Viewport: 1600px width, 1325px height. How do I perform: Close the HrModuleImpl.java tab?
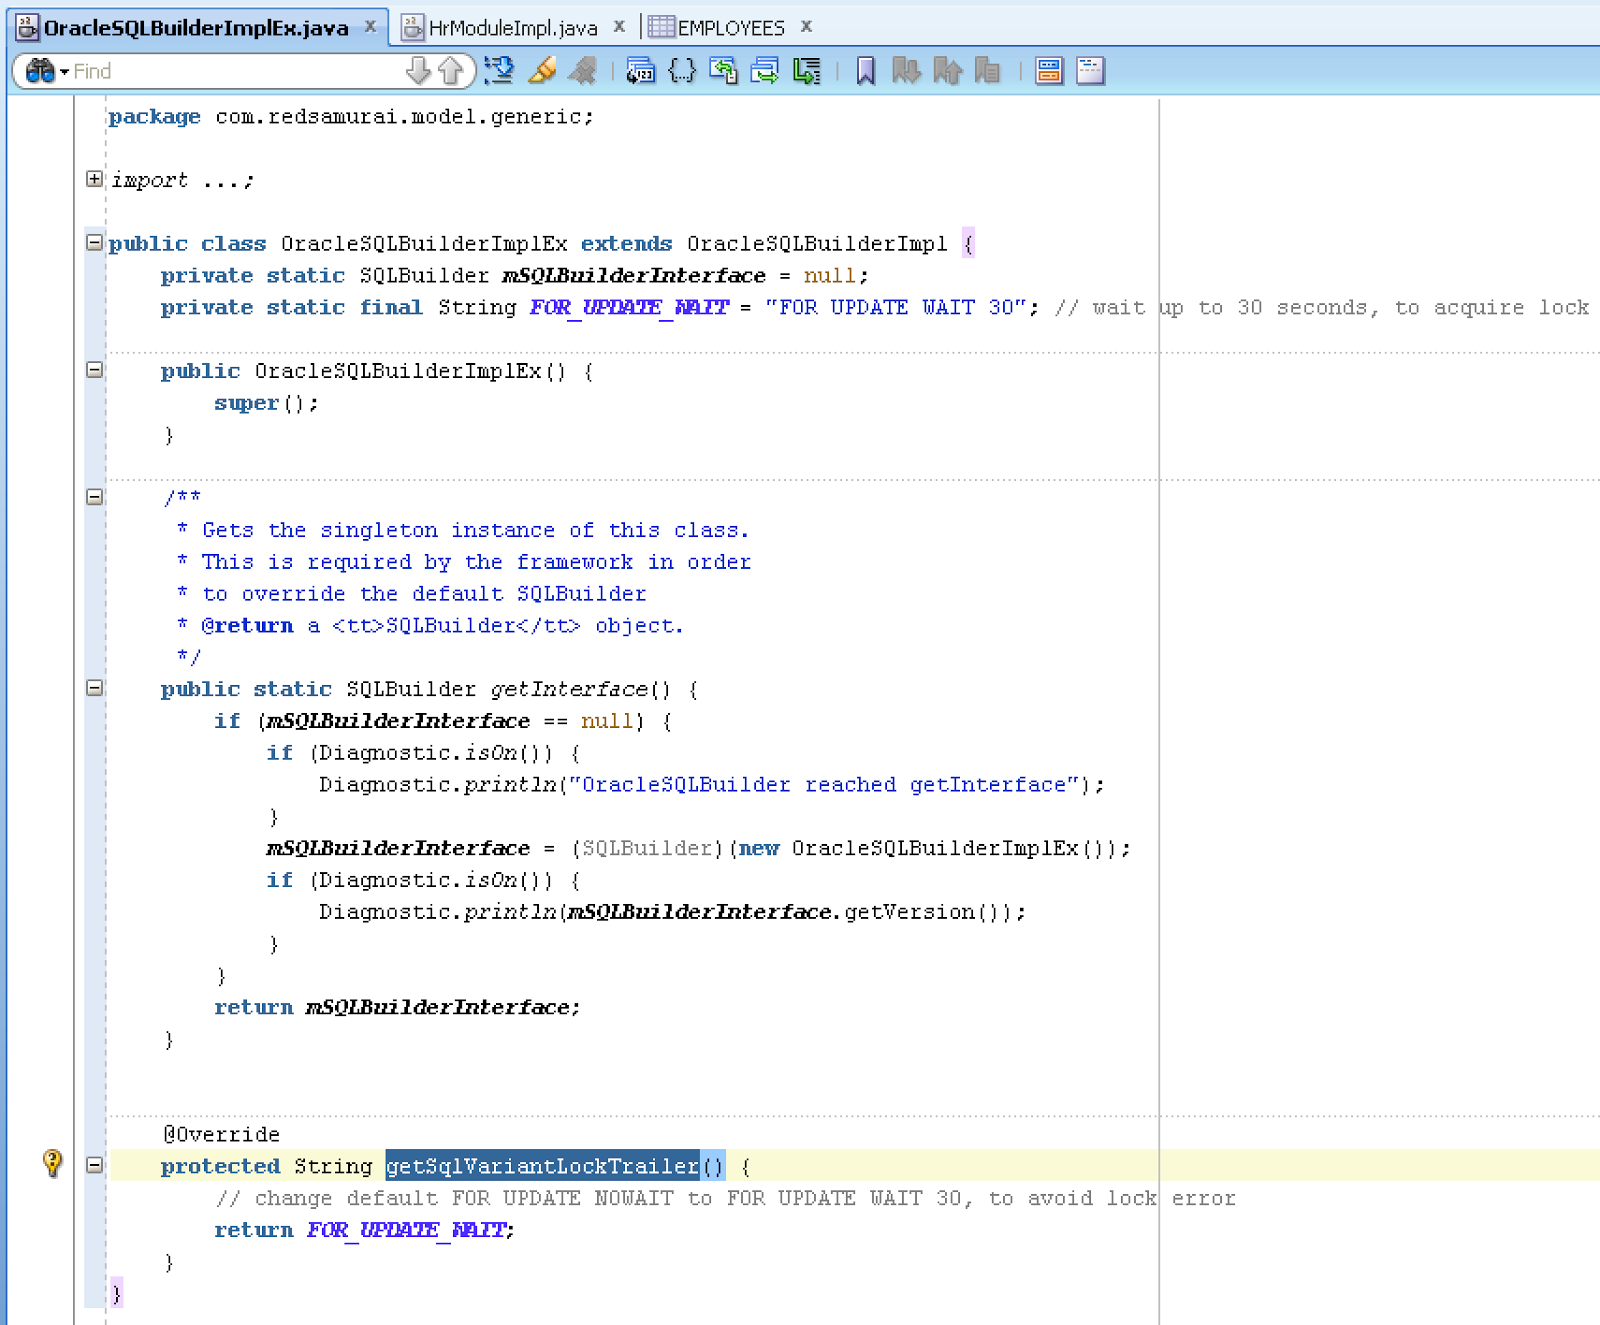[x=618, y=27]
